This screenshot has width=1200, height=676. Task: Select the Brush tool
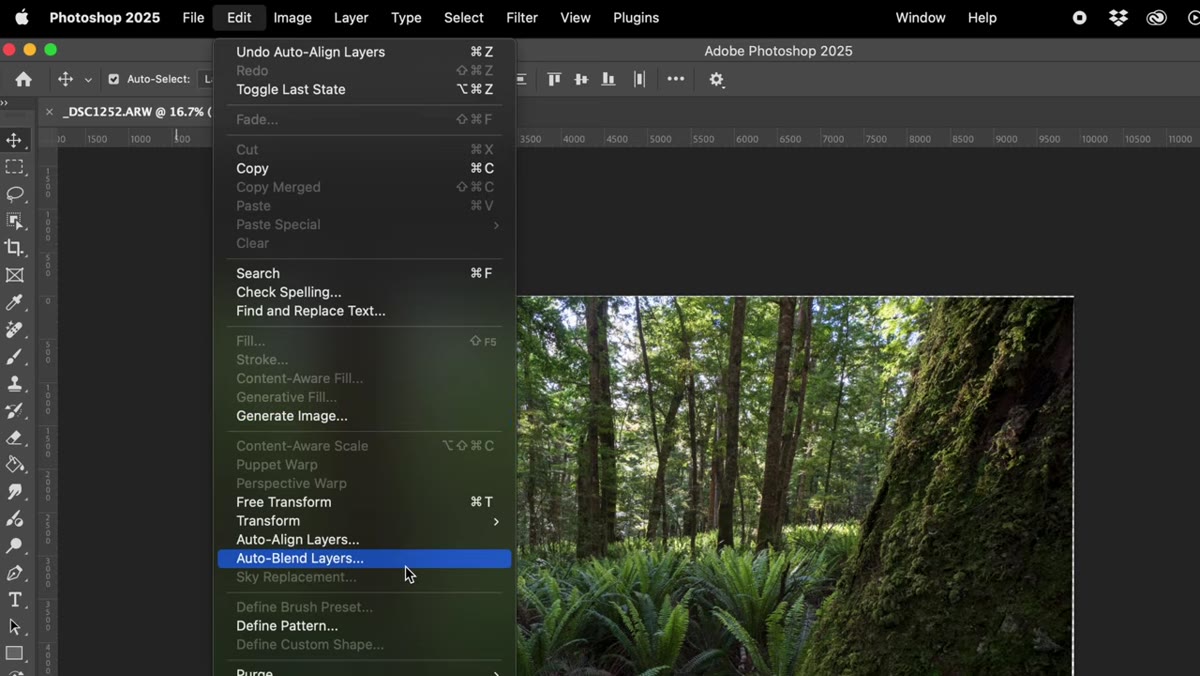click(14, 356)
